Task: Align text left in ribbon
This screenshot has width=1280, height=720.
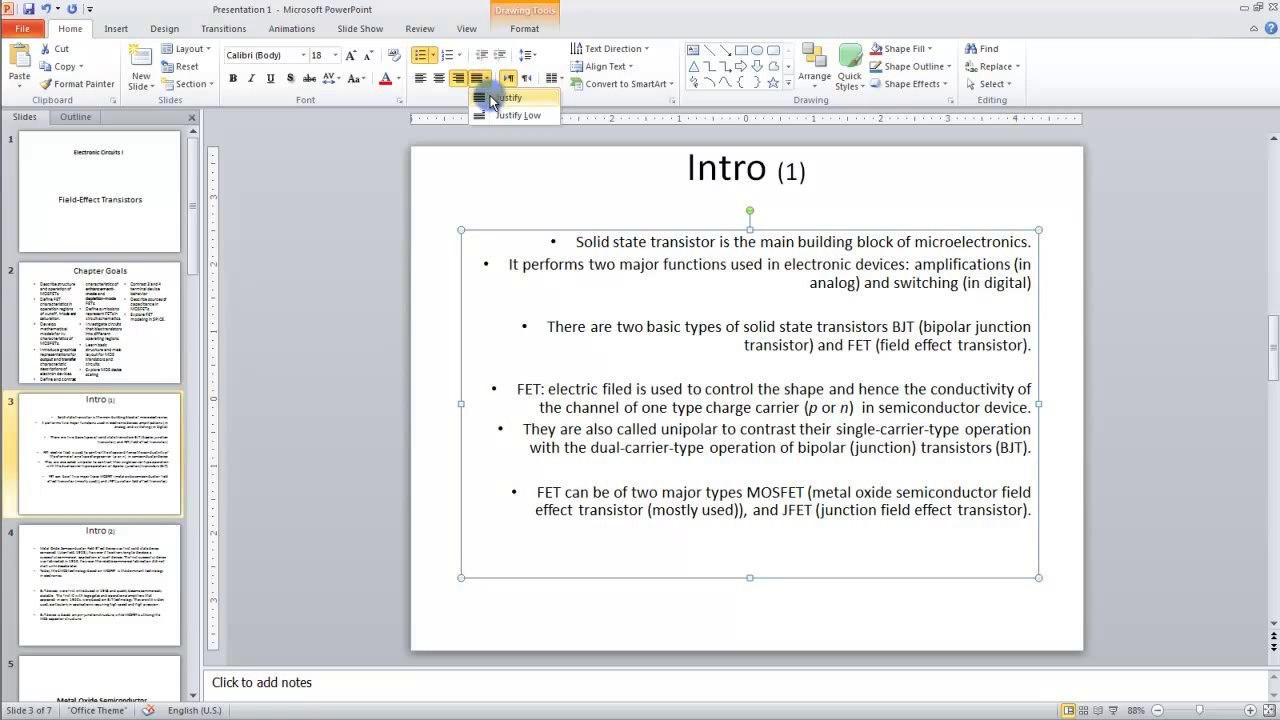Action: coord(420,78)
